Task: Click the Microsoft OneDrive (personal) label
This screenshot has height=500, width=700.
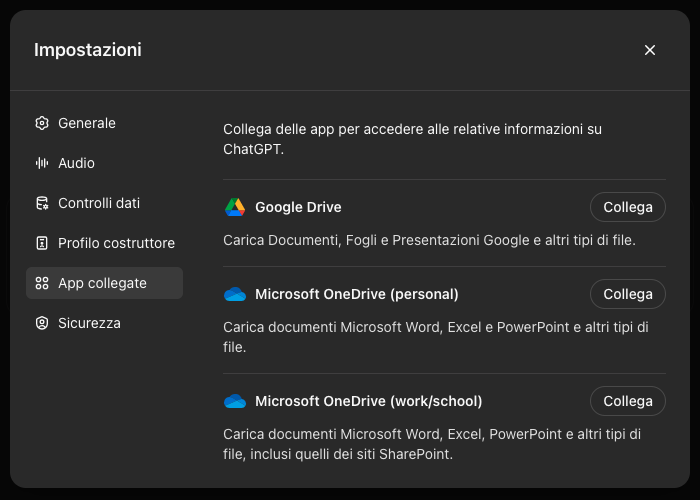Action: click(x=357, y=294)
